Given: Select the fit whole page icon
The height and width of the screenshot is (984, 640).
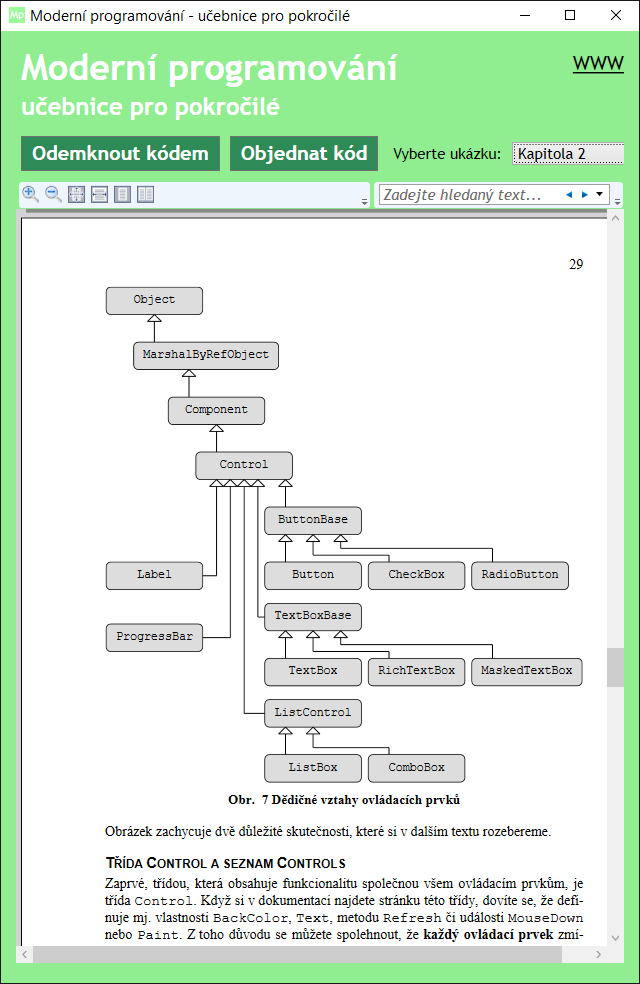Looking at the screenshot, I should [76, 194].
